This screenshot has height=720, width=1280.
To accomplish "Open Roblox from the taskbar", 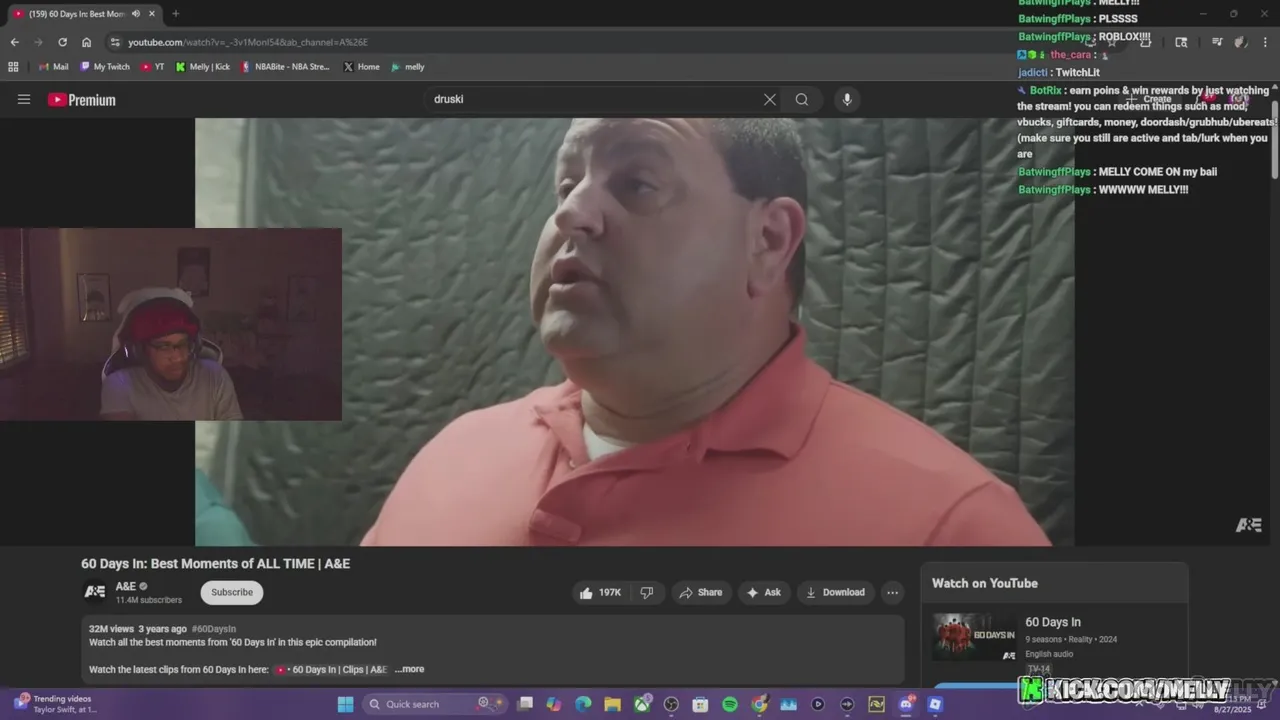I will click(935, 704).
